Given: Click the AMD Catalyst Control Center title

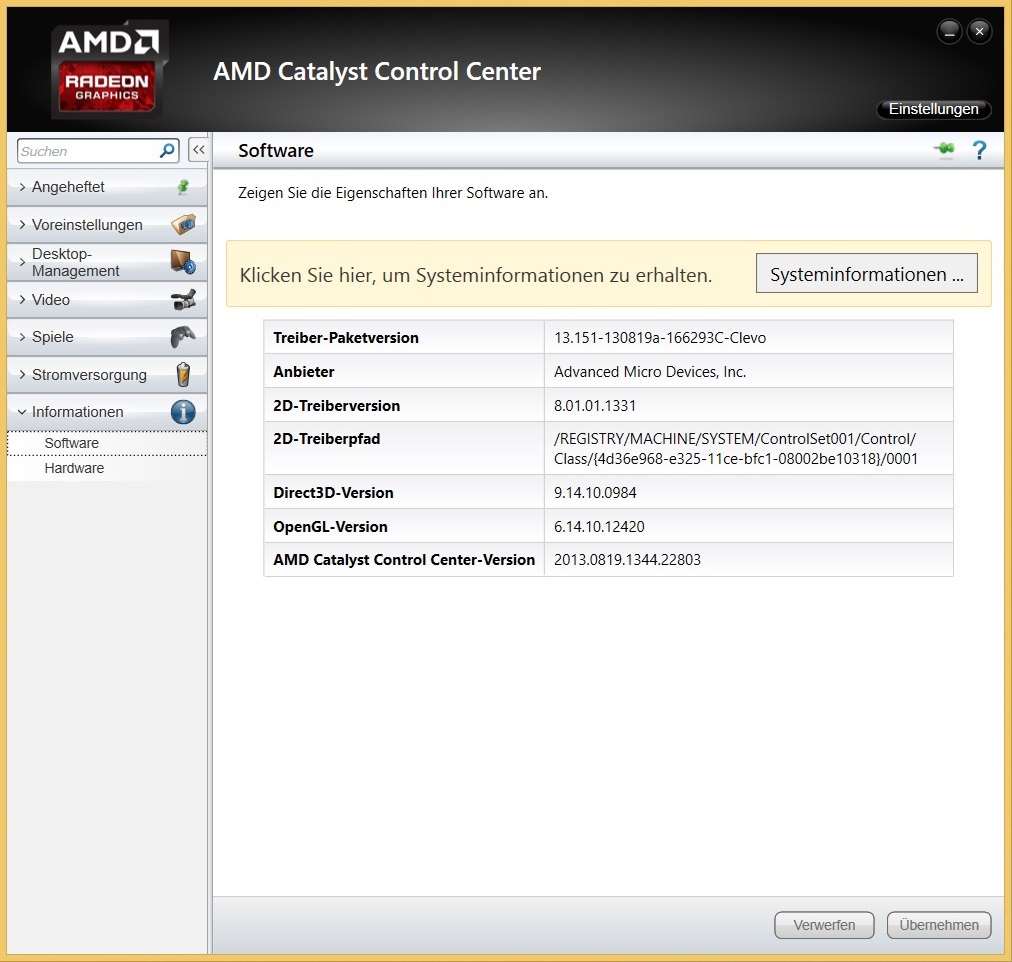Looking at the screenshot, I should [377, 72].
